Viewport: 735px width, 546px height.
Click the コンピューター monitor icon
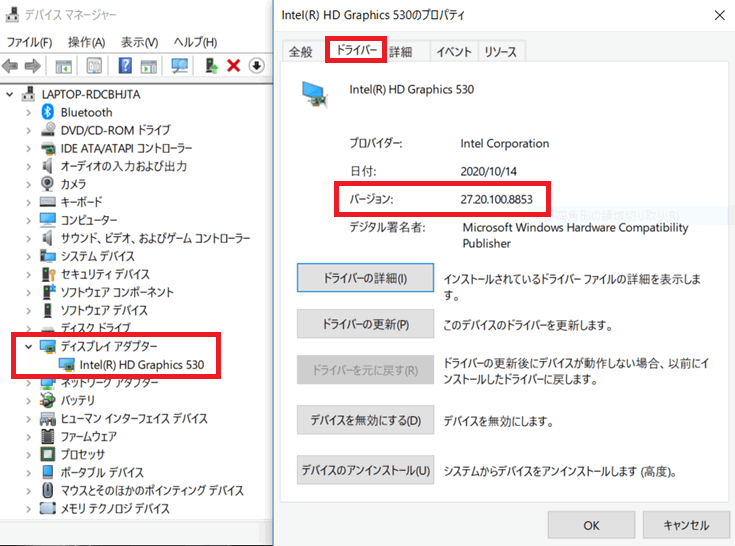(x=48, y=220)
